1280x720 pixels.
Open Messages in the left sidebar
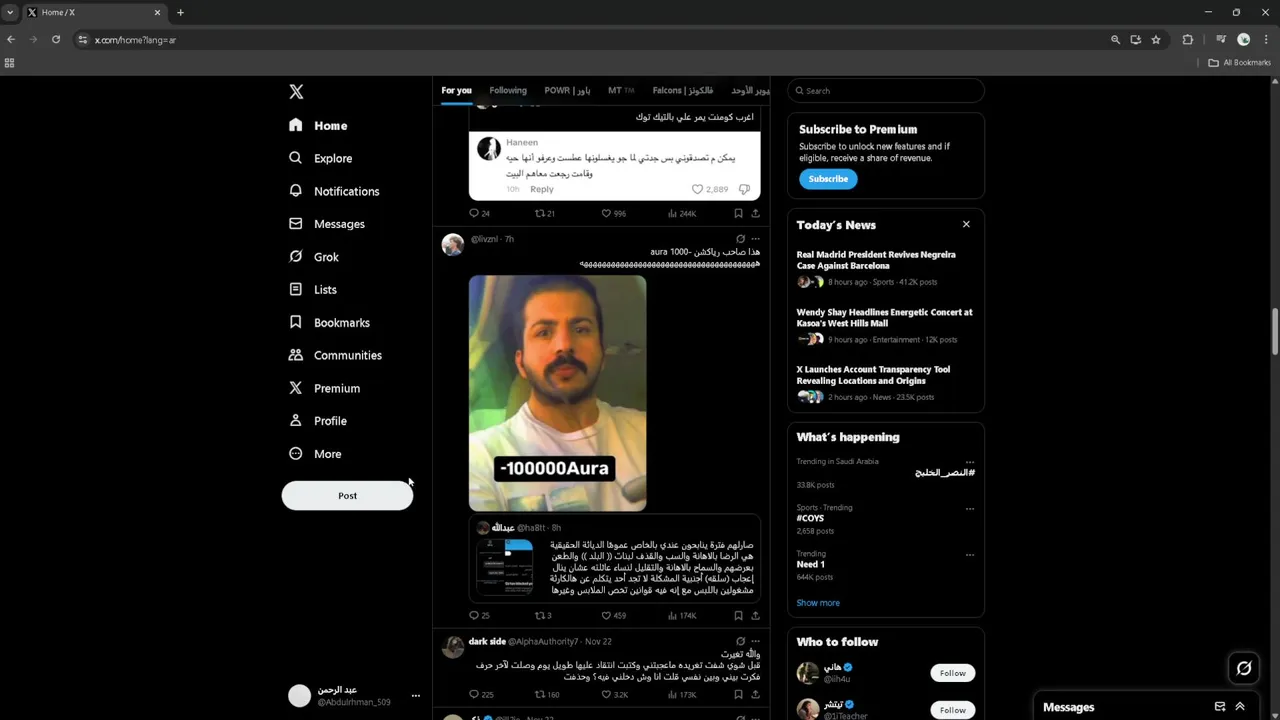click(327, 224)
